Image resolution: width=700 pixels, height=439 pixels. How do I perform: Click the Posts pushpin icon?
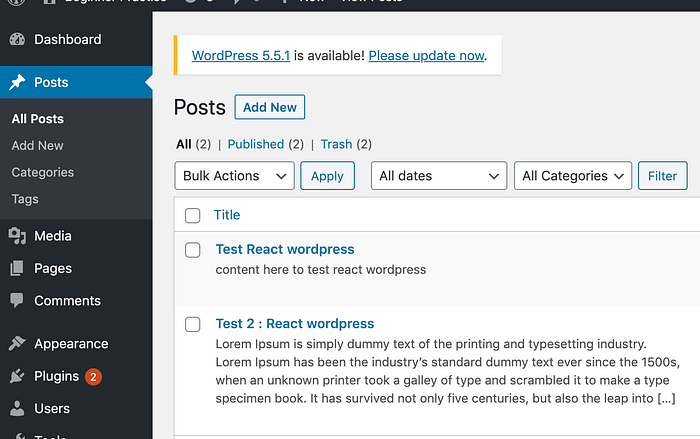coord(17,83)
